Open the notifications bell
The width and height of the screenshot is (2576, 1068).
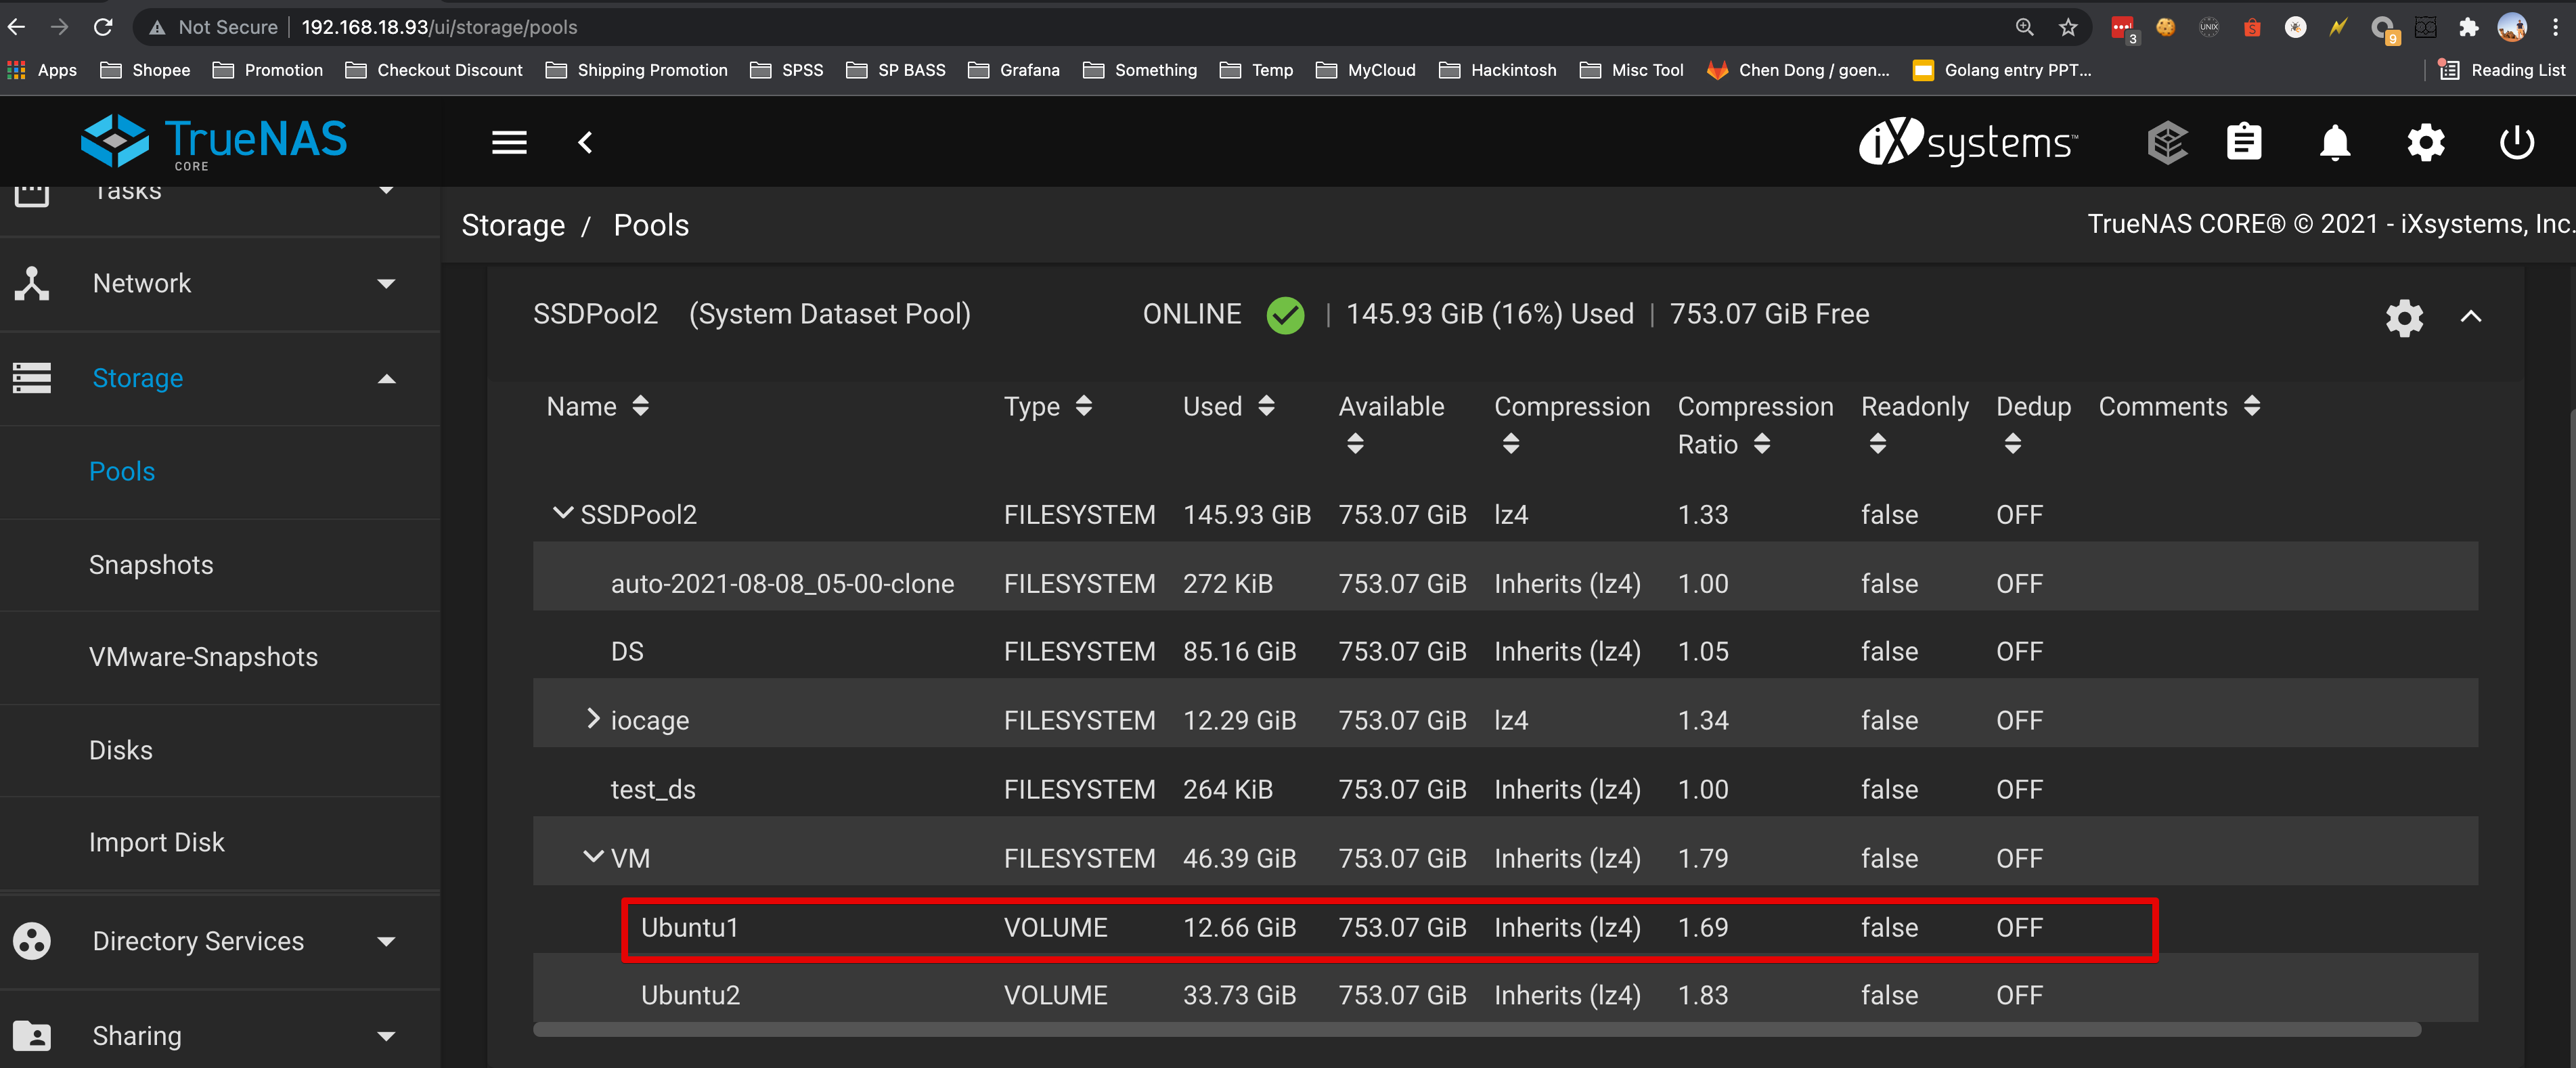[2335, 142]
